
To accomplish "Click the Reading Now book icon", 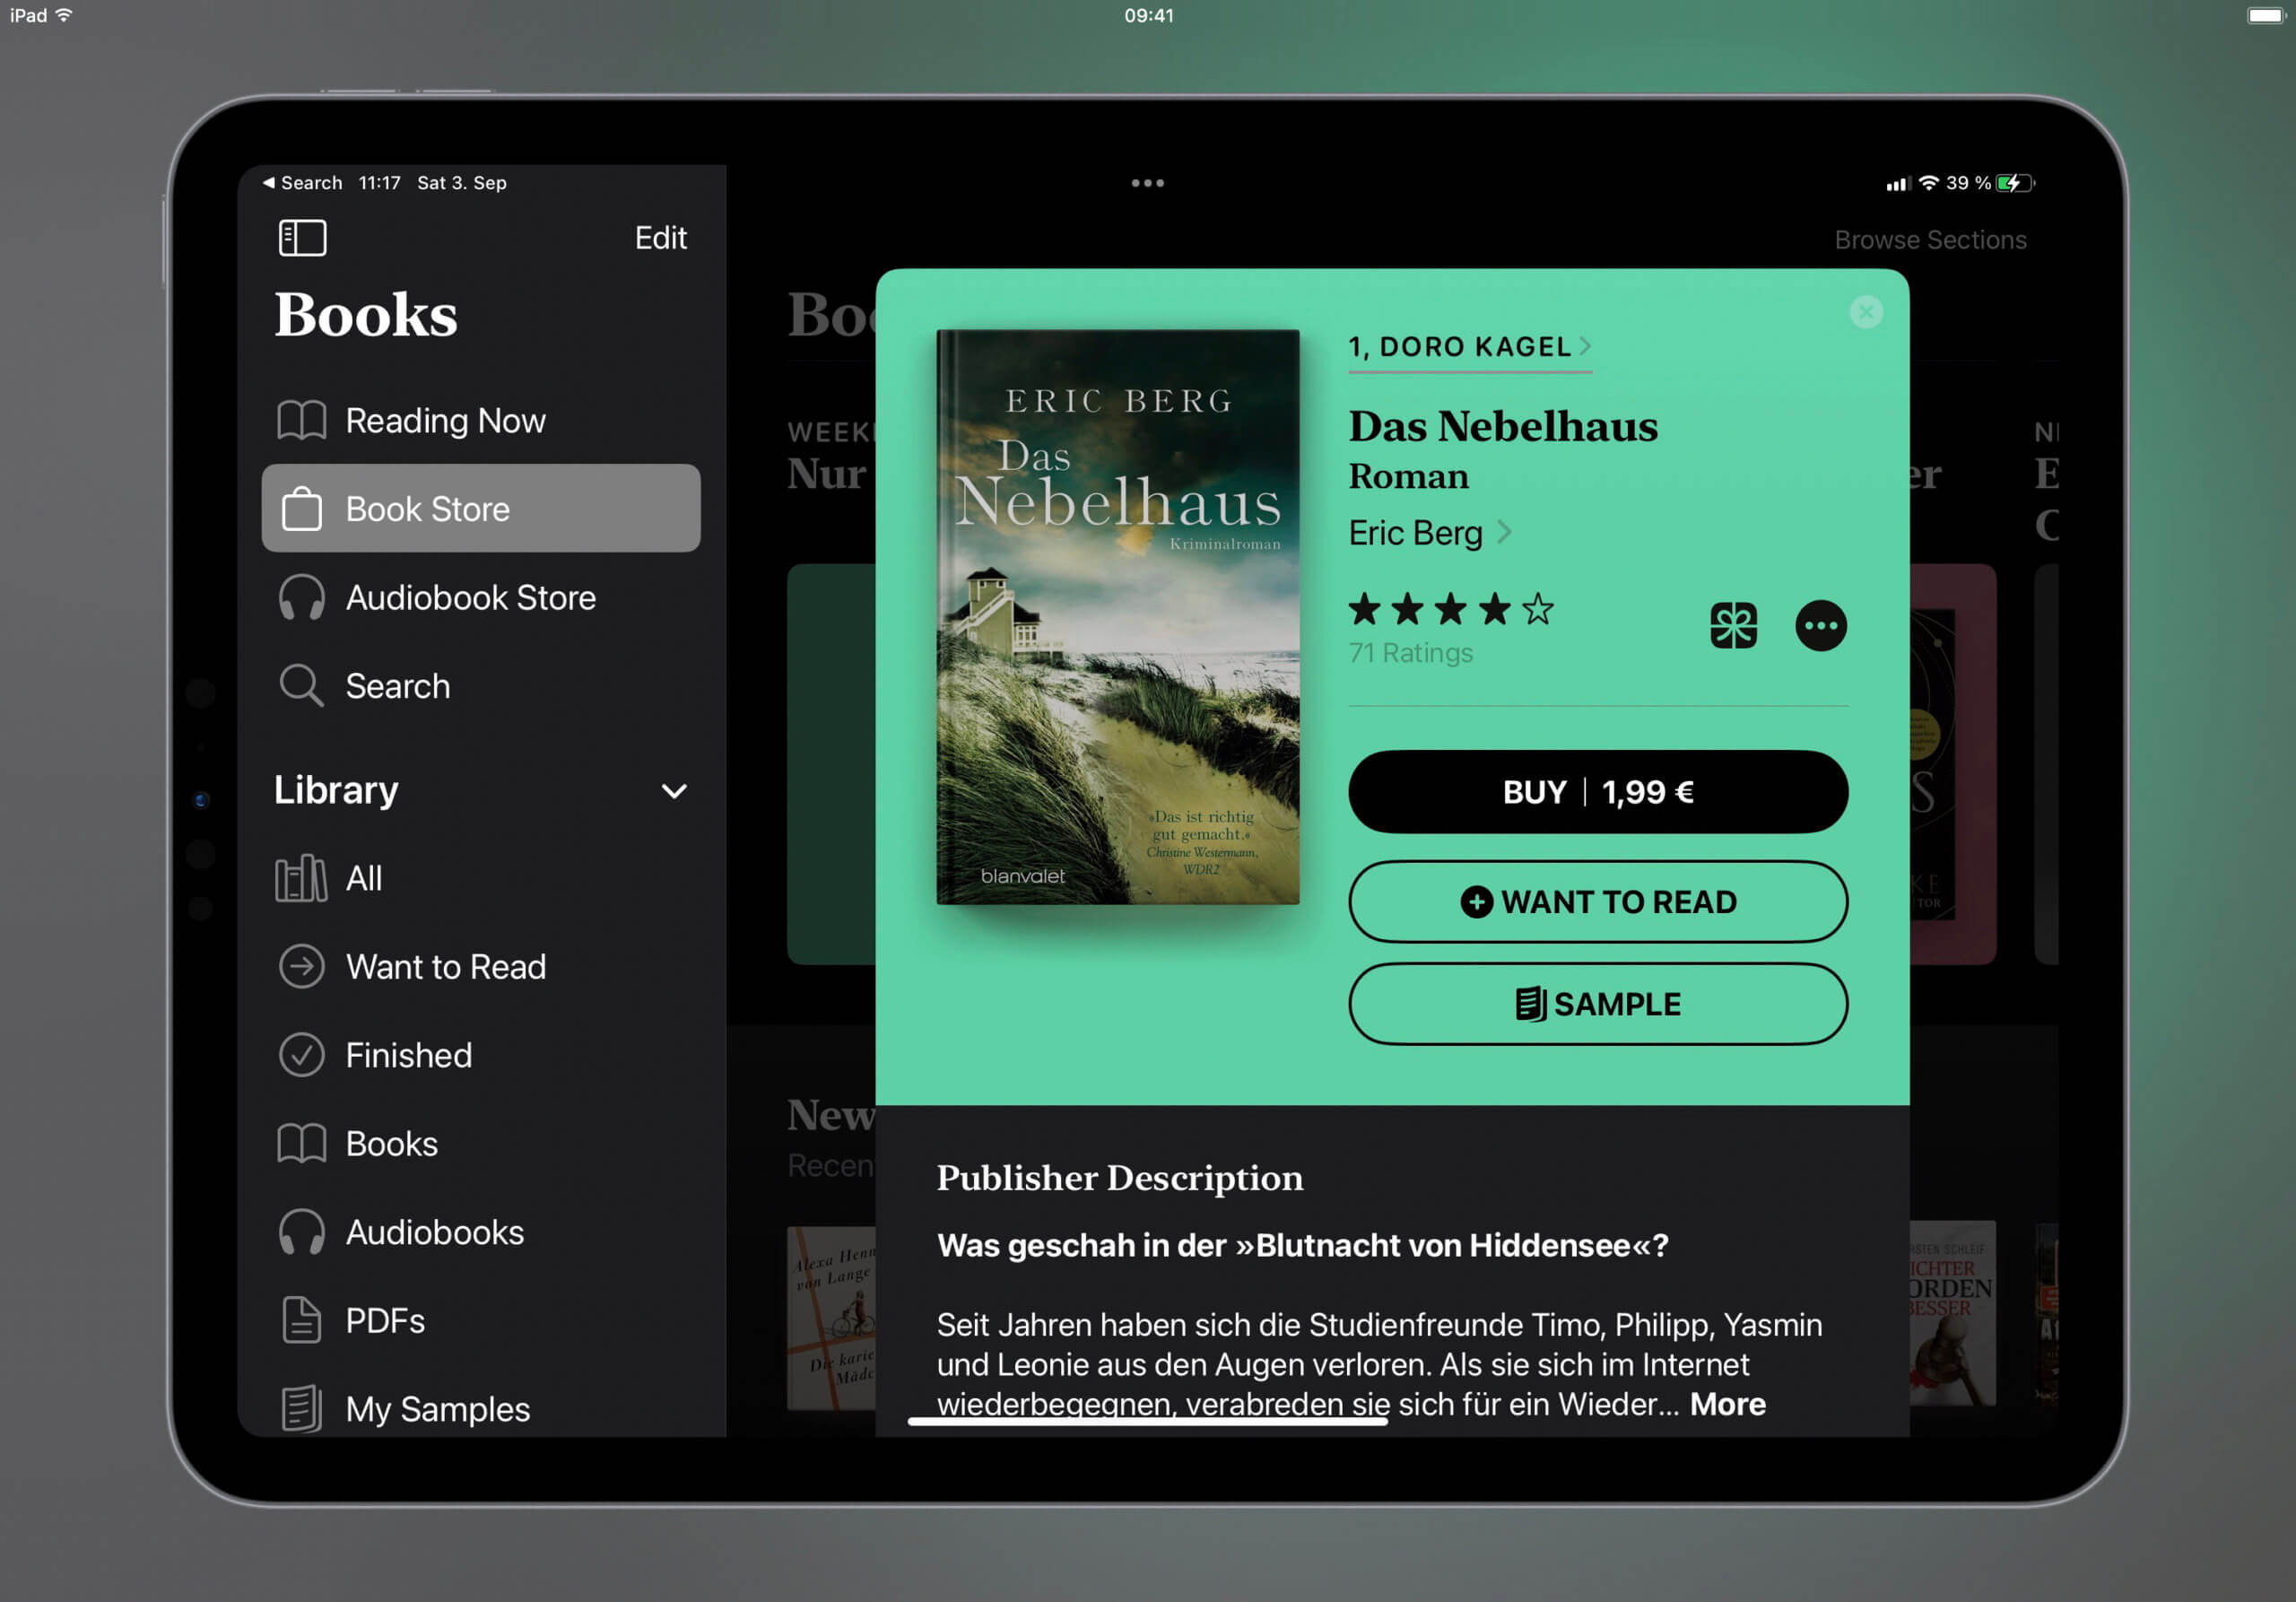I will click(301, 420).
